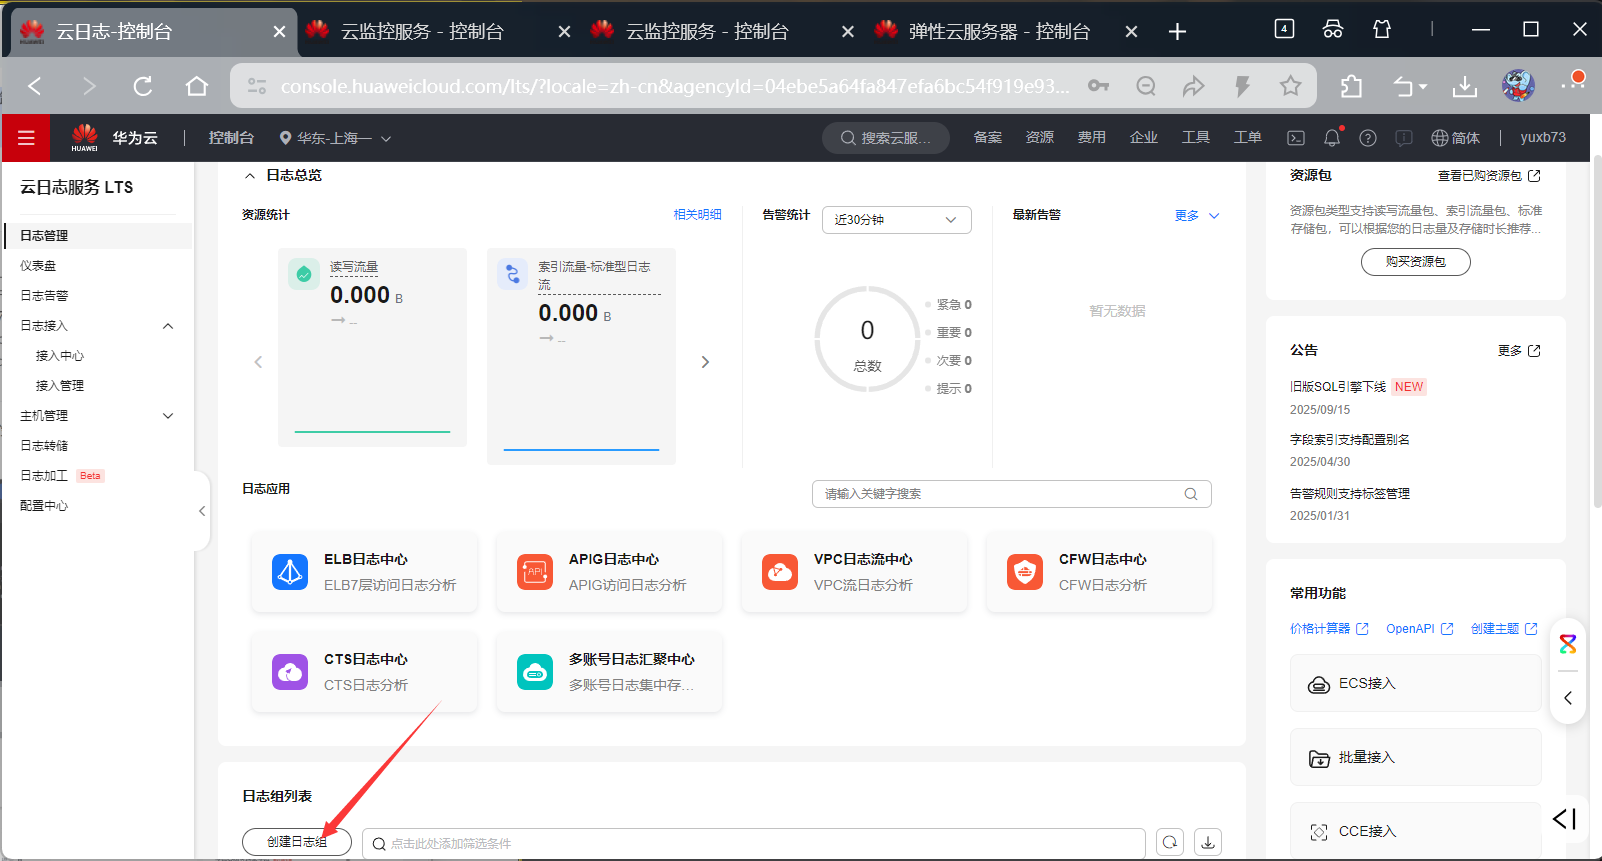
Task: Open the 华东-上海一 region selector
Action: pyautogui.click(x=335, y=138)
